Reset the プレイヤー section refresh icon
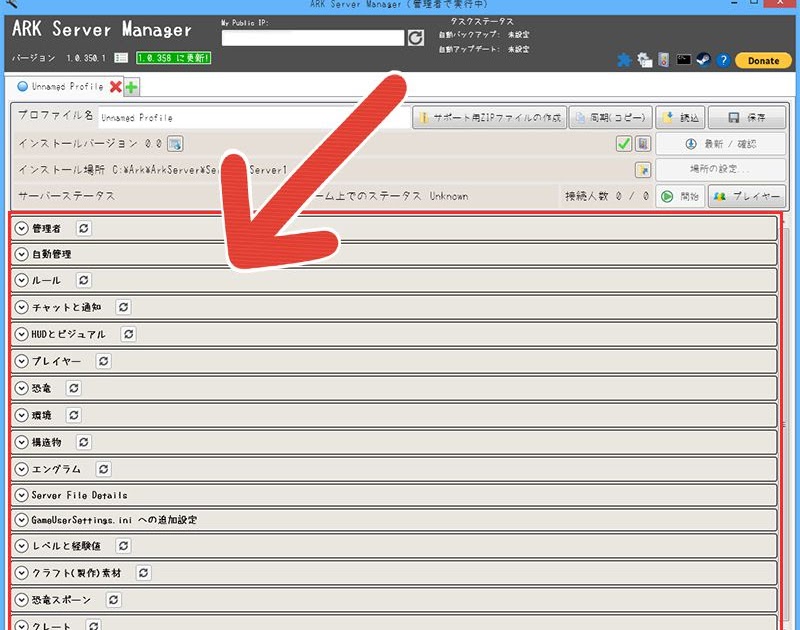The width and height of the screenshot is (800, 630). tap(104, 361)
